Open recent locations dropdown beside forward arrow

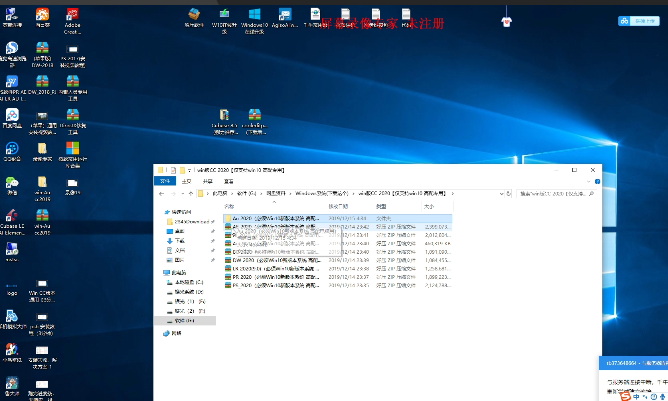point(182,193)
